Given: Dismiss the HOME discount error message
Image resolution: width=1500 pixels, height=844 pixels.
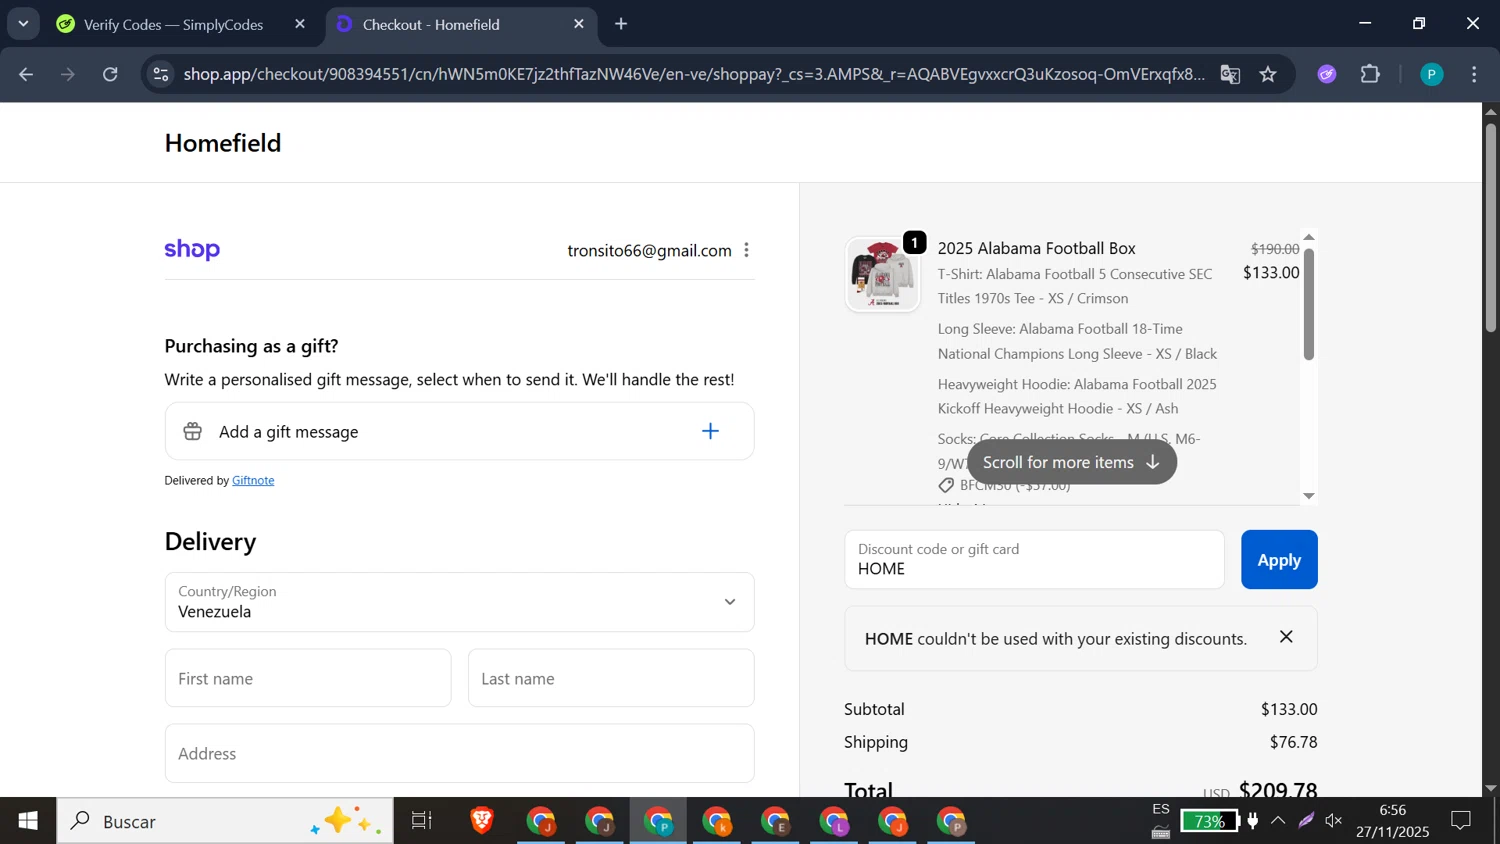Looking at the screenshot, I should click(1286, 637).
